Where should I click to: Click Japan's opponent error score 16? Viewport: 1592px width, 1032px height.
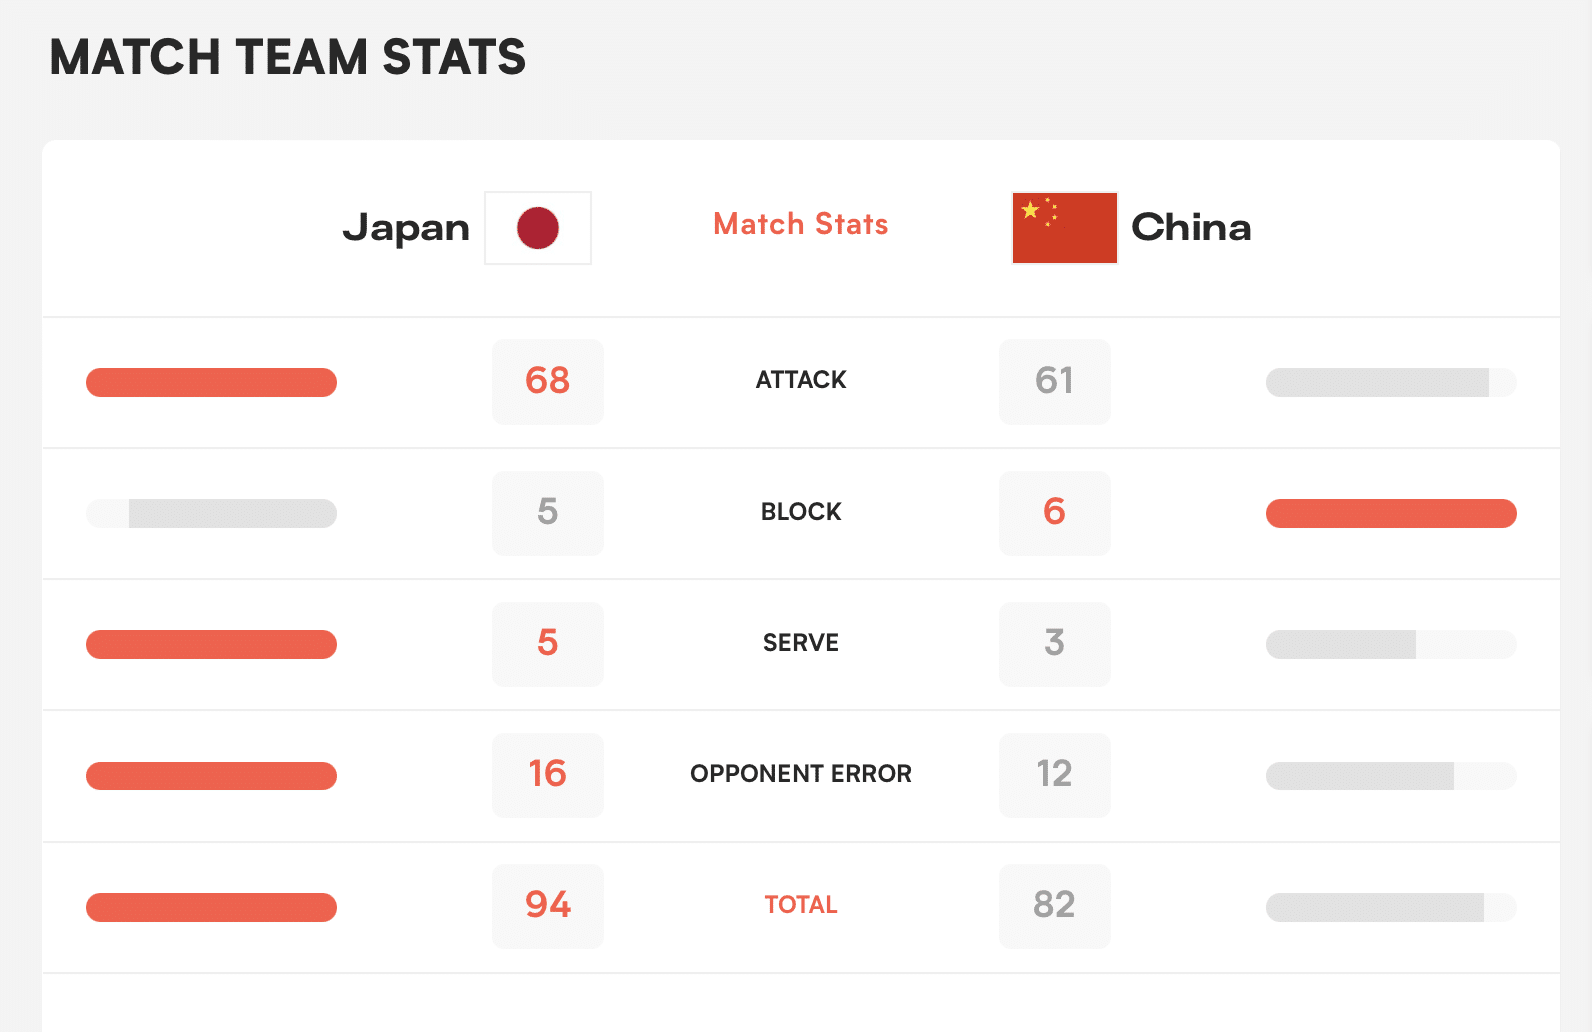[x=548, y=774]
